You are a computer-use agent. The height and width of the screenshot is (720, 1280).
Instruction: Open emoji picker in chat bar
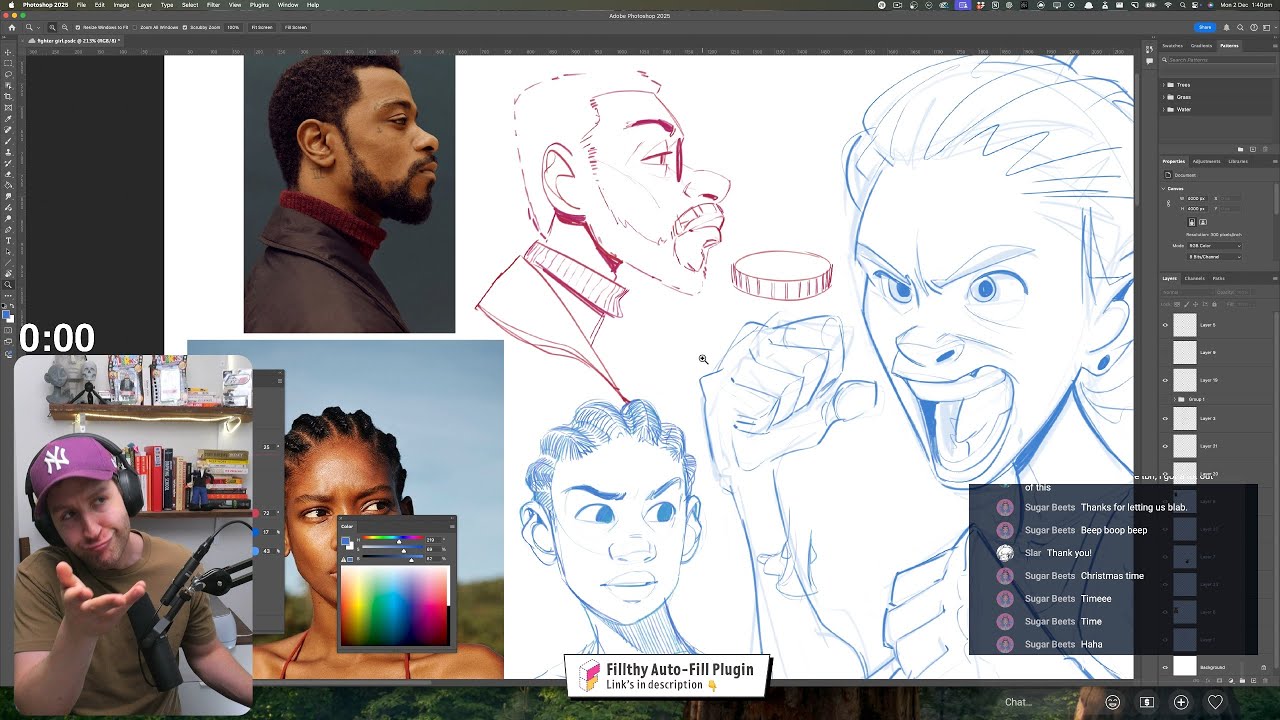[x=1112, y=702]
